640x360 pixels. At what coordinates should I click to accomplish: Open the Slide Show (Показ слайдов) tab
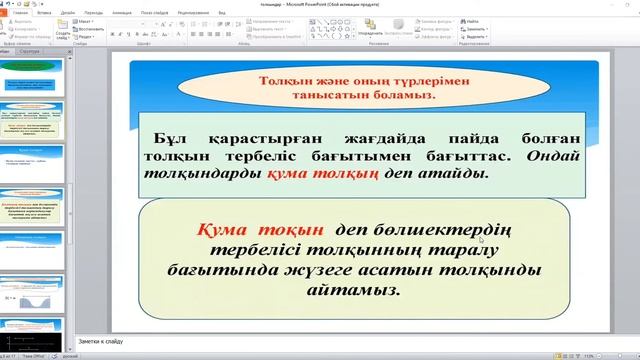[x=155, y=13]
